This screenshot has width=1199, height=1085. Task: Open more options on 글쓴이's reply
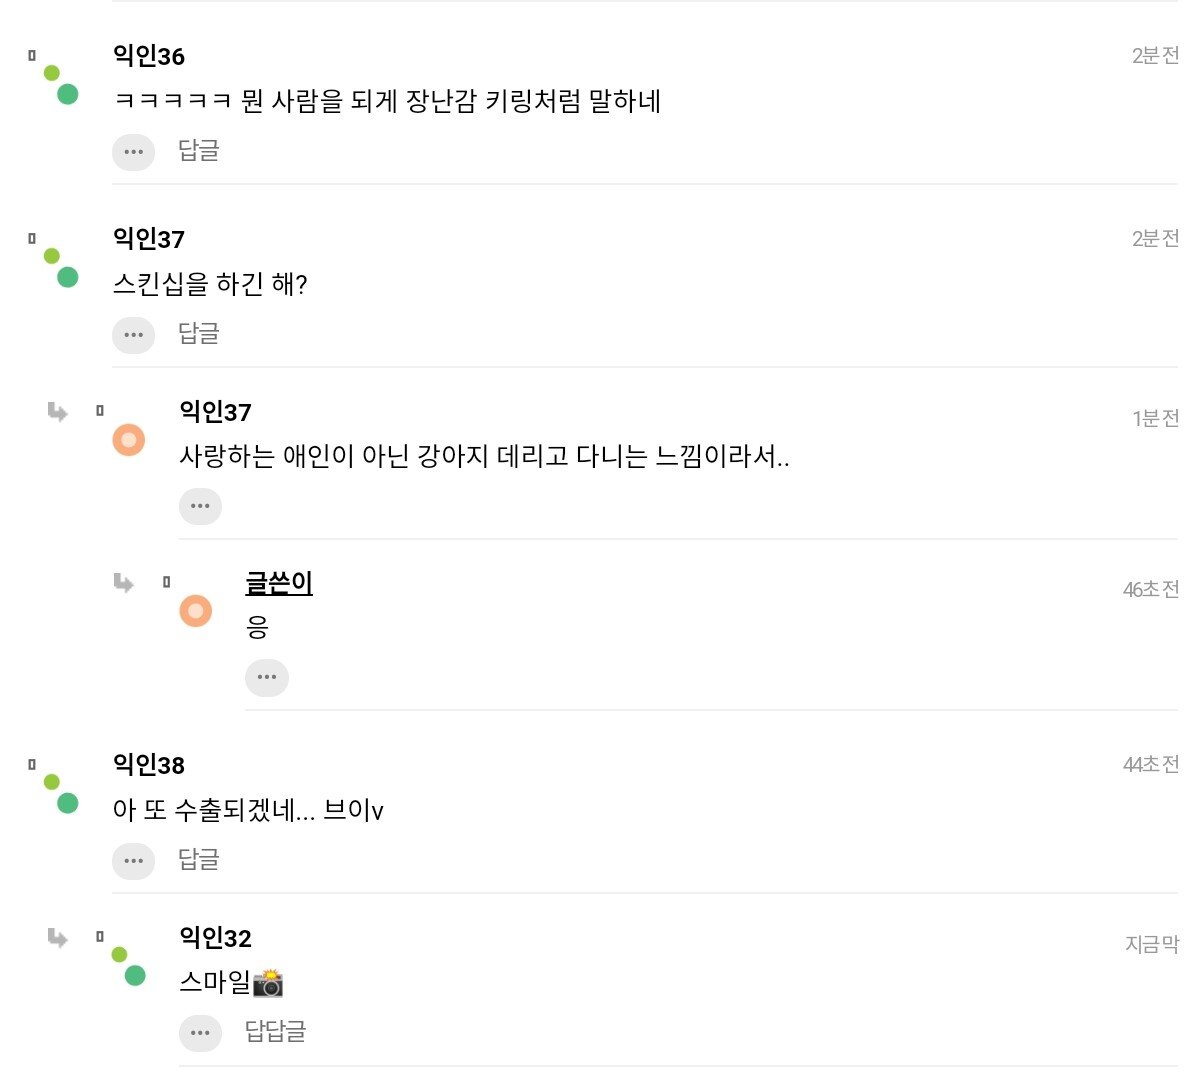(266, 678)
